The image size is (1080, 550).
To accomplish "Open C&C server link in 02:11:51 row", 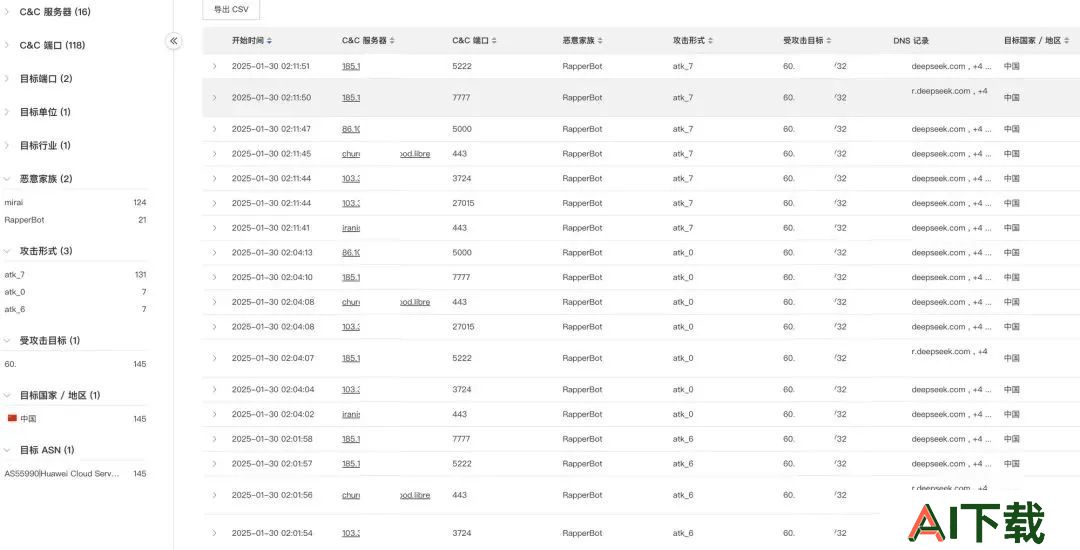I will [351, 66].
